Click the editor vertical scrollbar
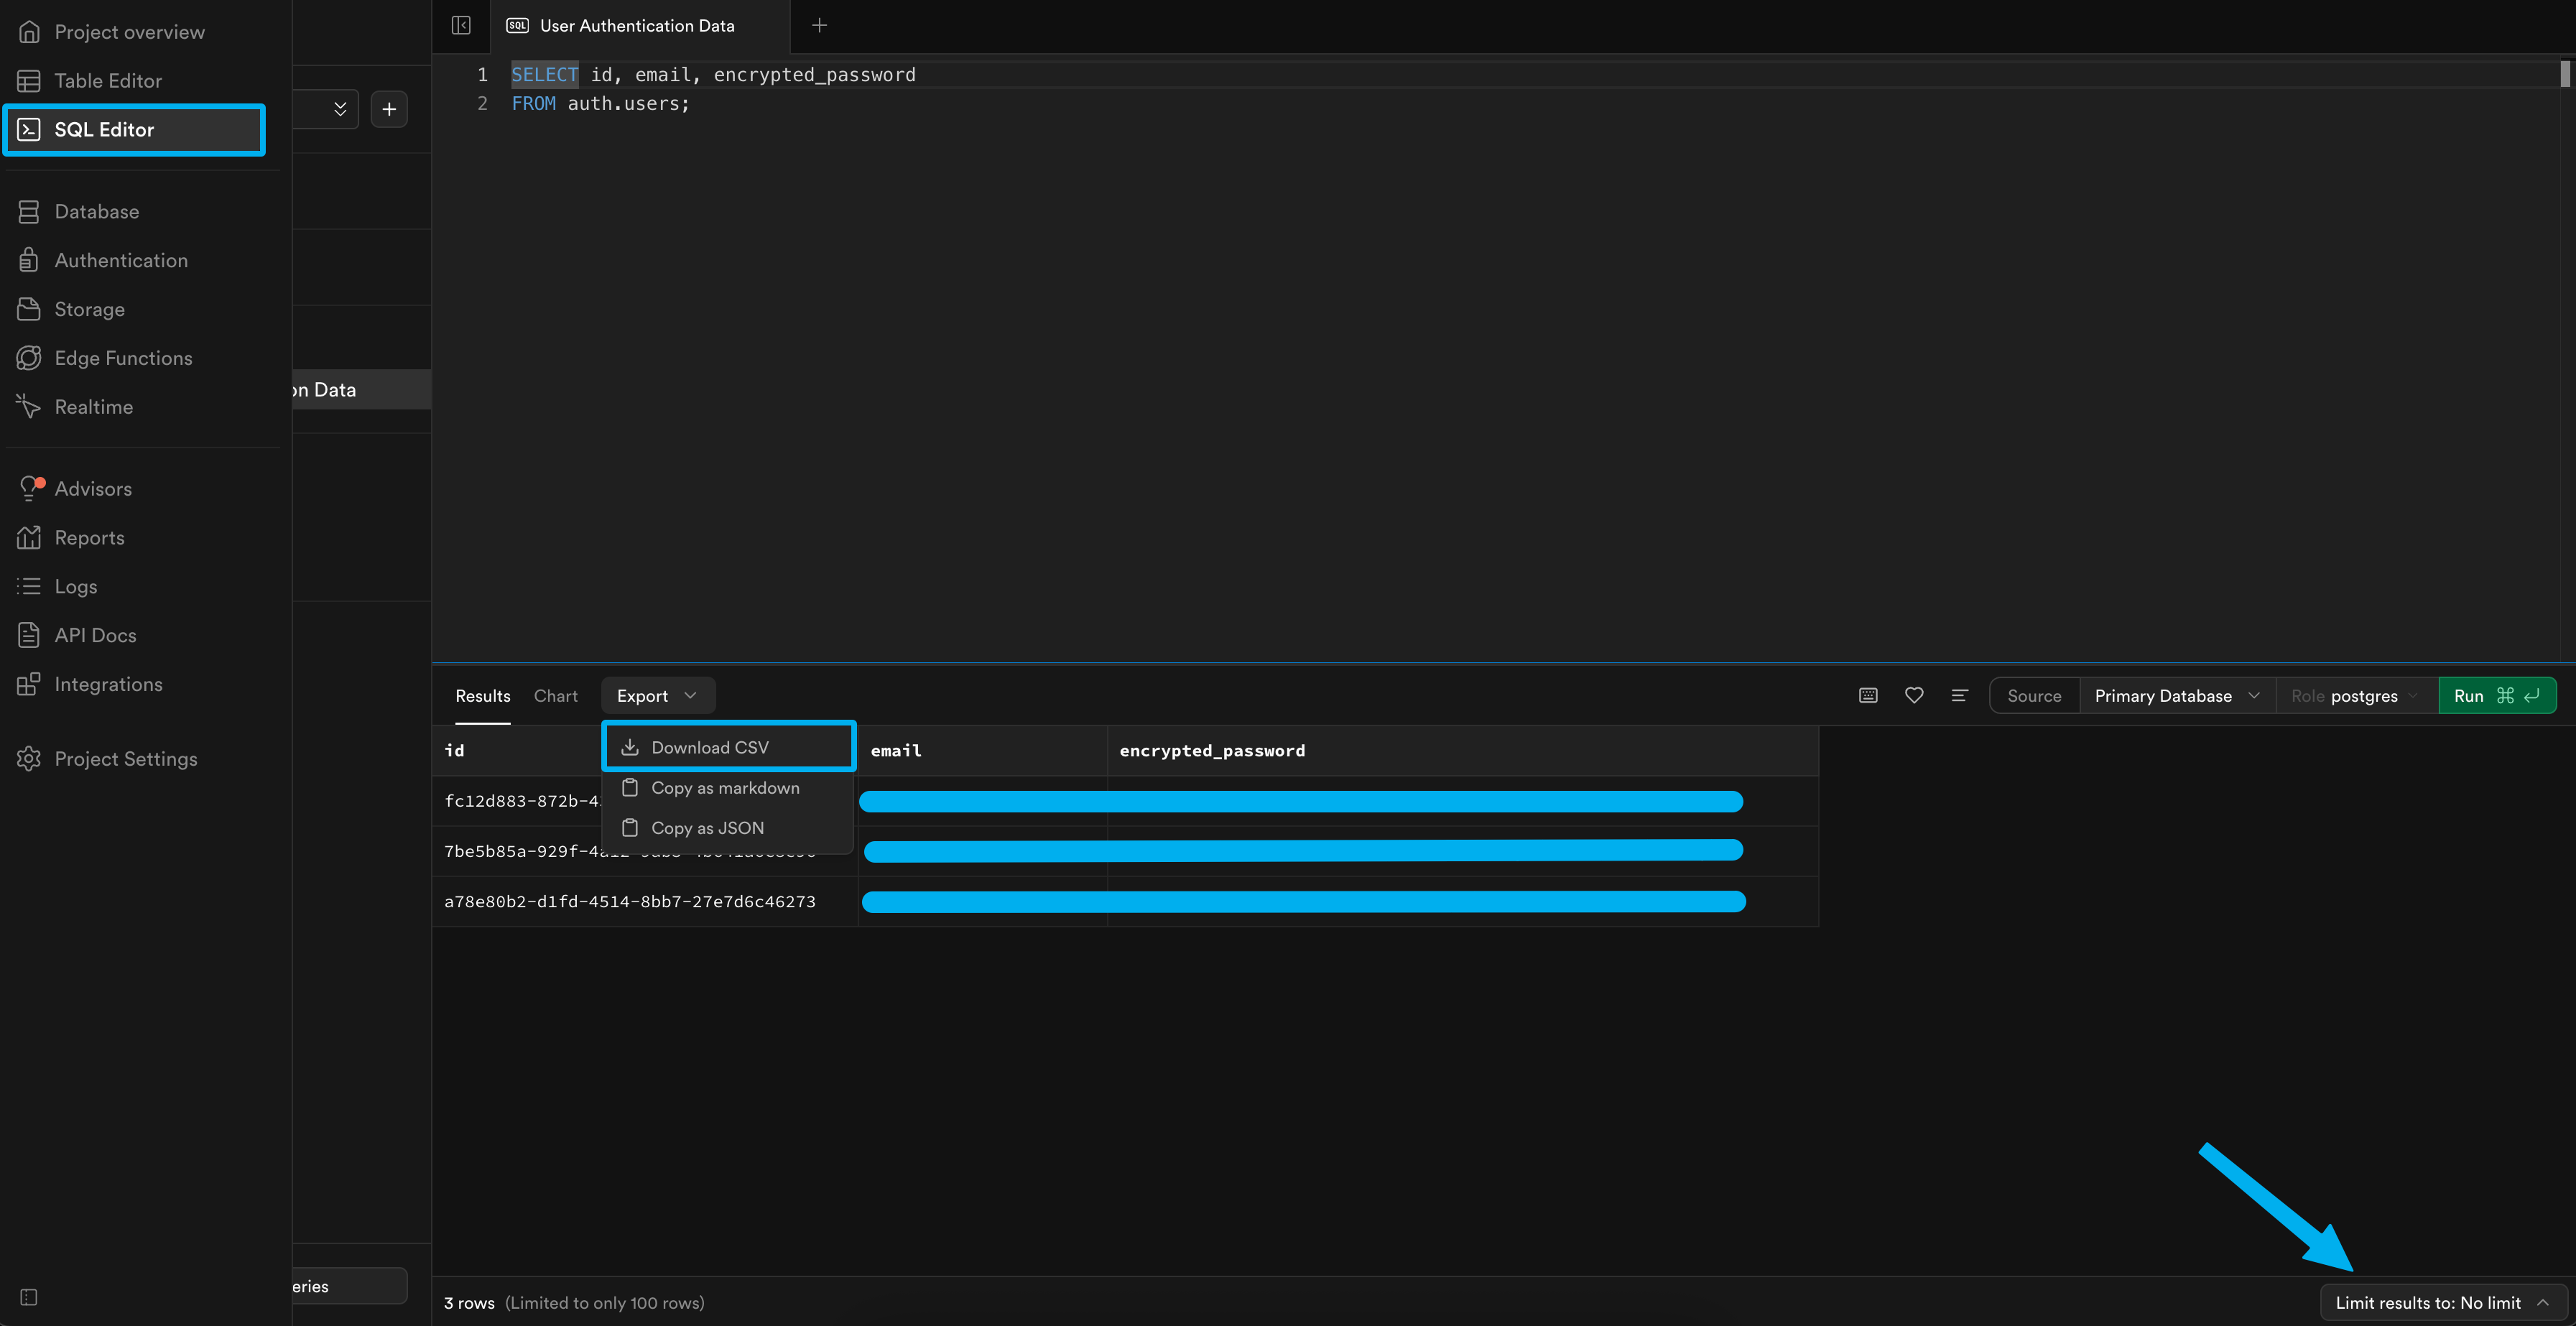 (x=2565, y=74)
